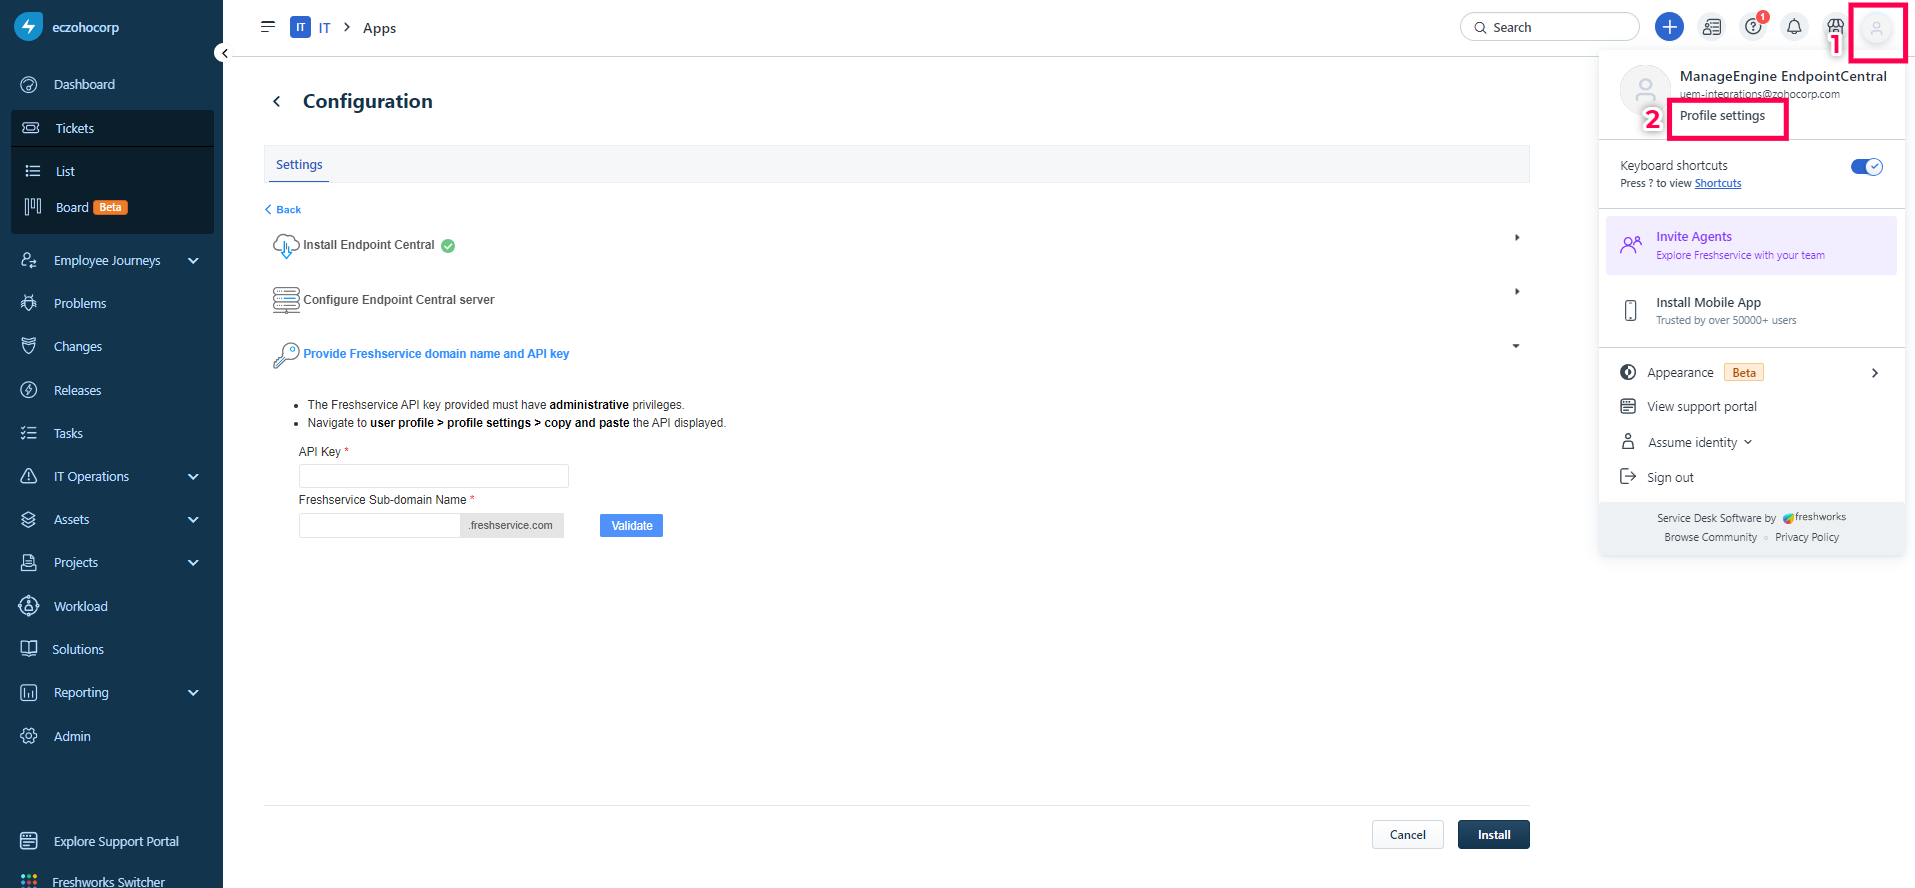Expand the IT Operations sidebar menu

(x=193, y=477)
